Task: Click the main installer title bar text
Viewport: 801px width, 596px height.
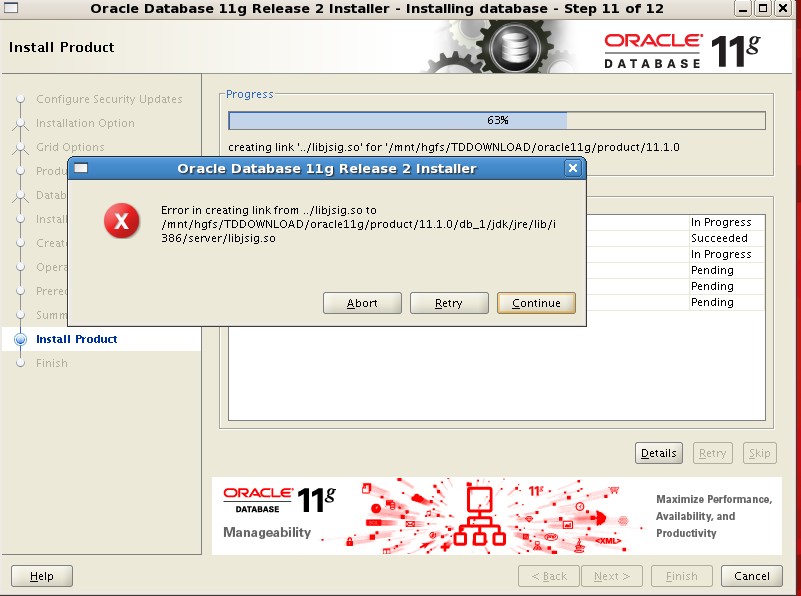Action: pos(377,9)
